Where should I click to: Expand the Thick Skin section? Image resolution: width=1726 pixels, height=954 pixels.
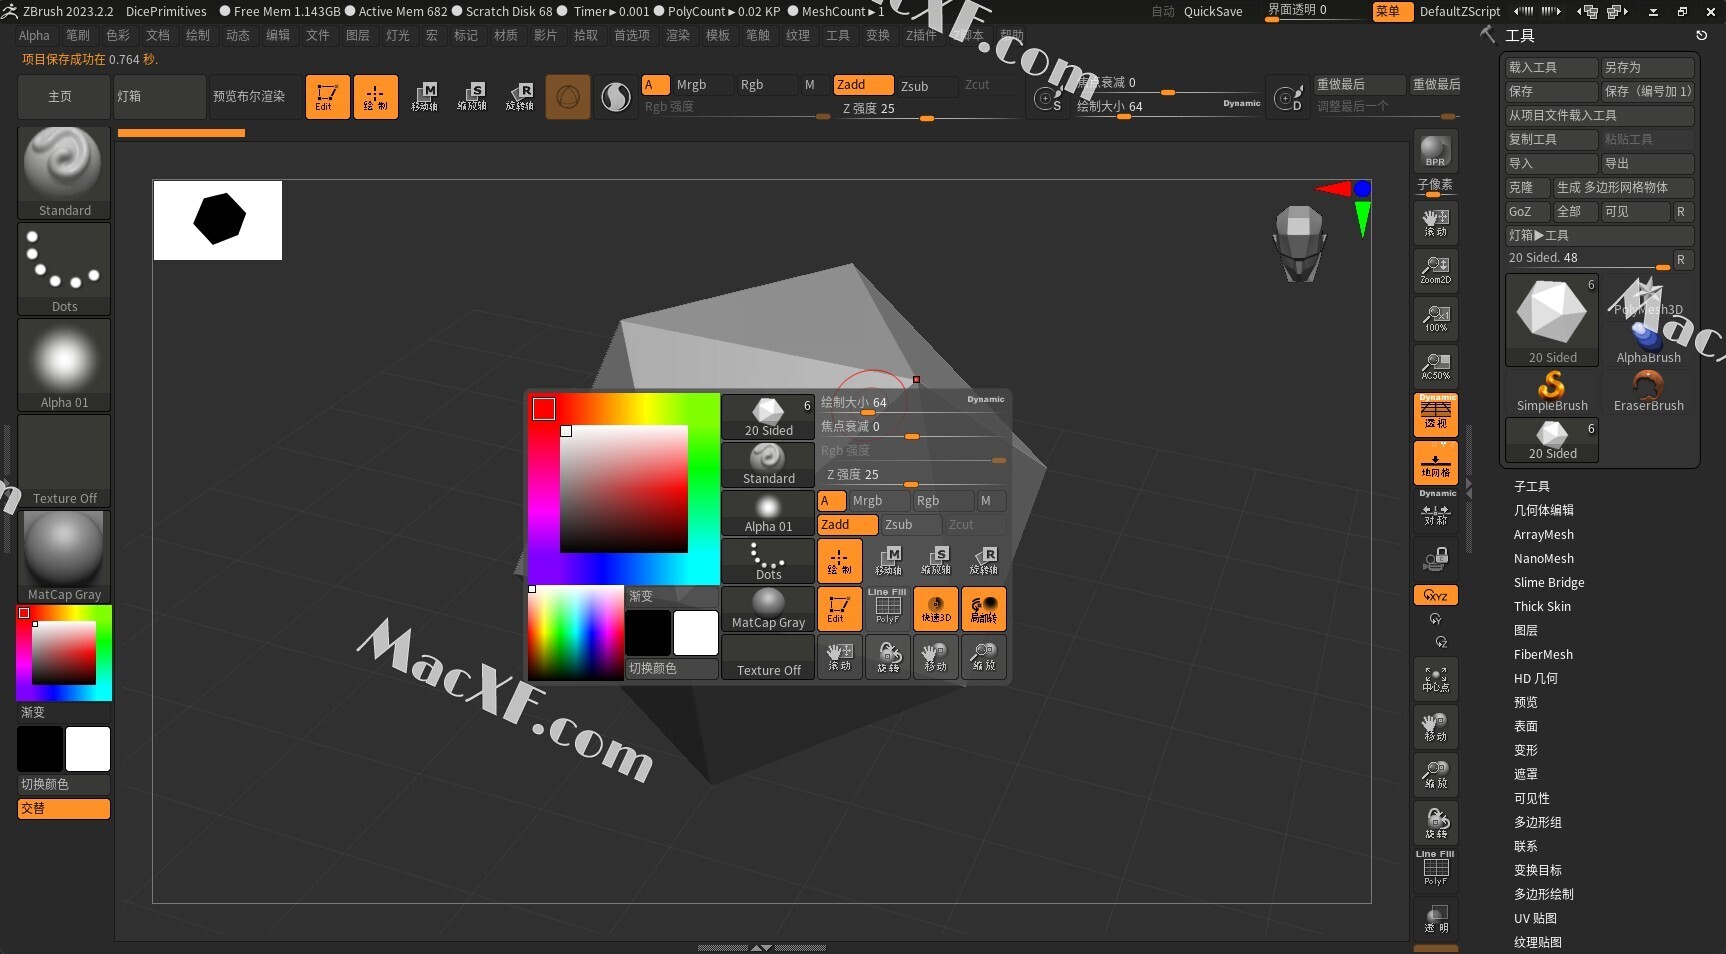coord(1541,607)
